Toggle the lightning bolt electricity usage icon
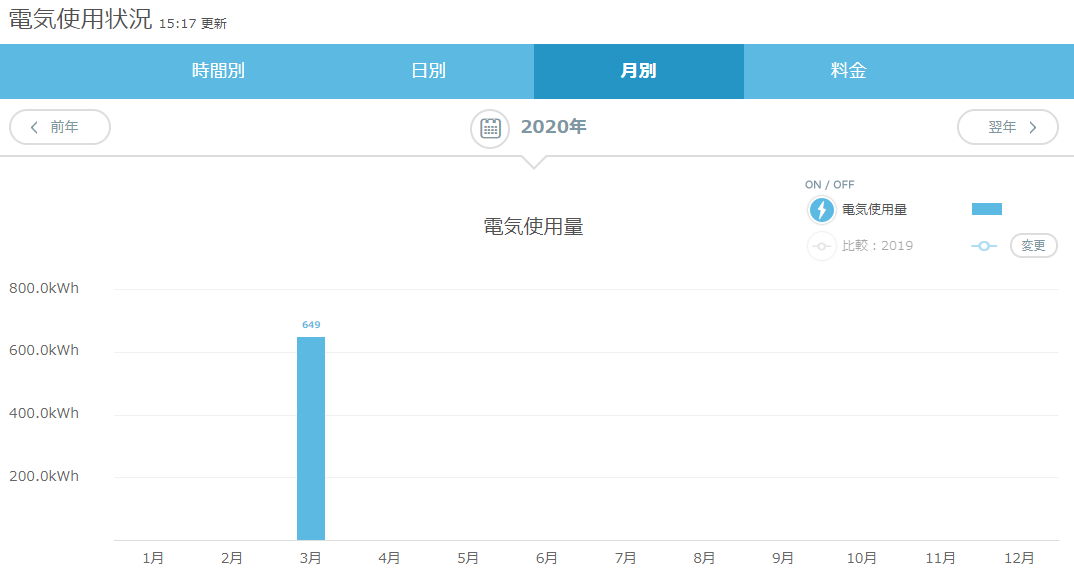The height and width of the screenshot is (581, 1074). click(x=821, y=210)
